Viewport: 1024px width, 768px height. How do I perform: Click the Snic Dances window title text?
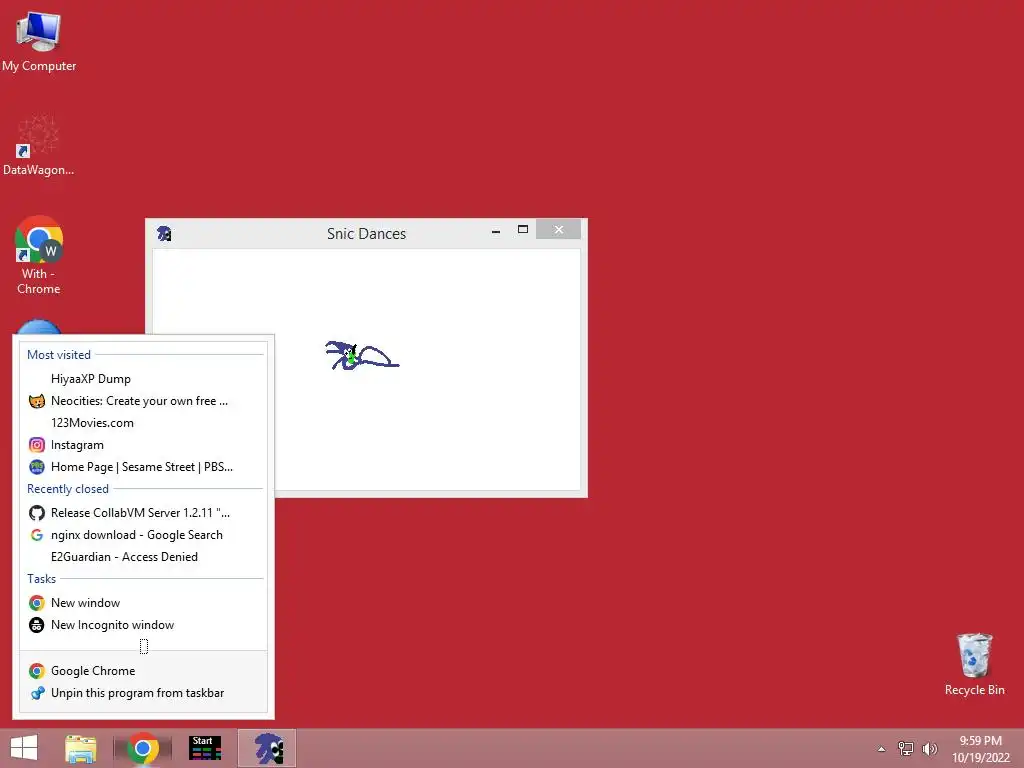[x=366, y=234]
